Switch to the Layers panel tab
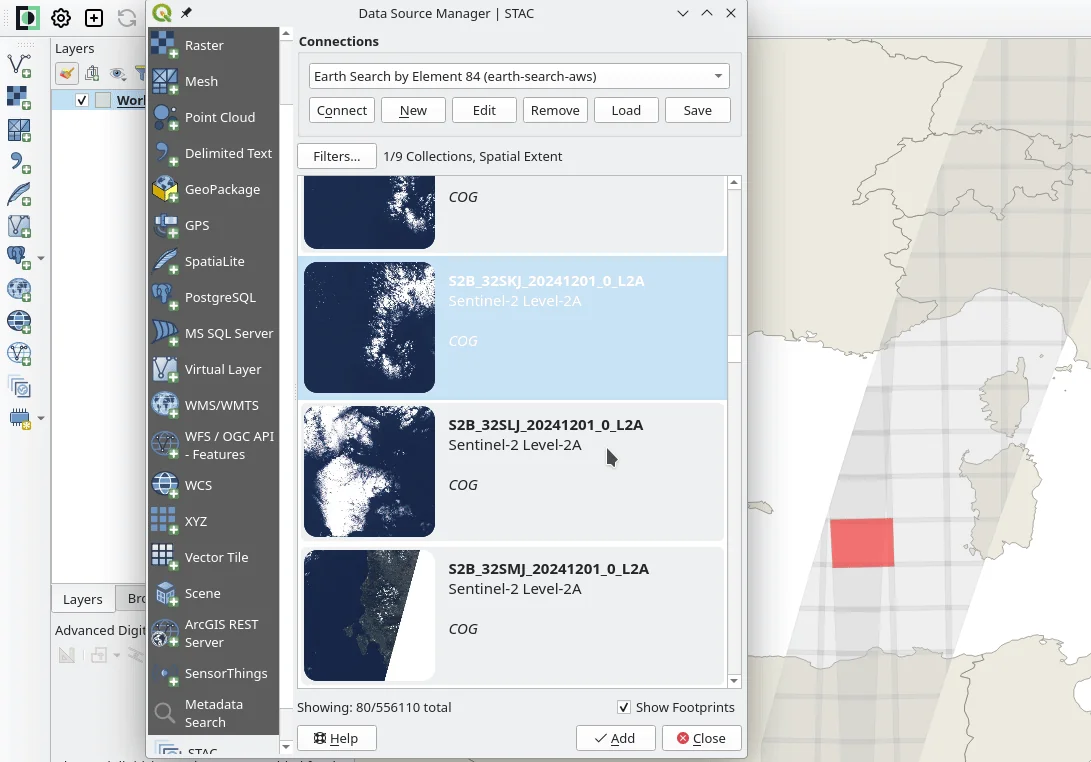Viewport: 1091px width, 762px height. (x=82, y=600)
